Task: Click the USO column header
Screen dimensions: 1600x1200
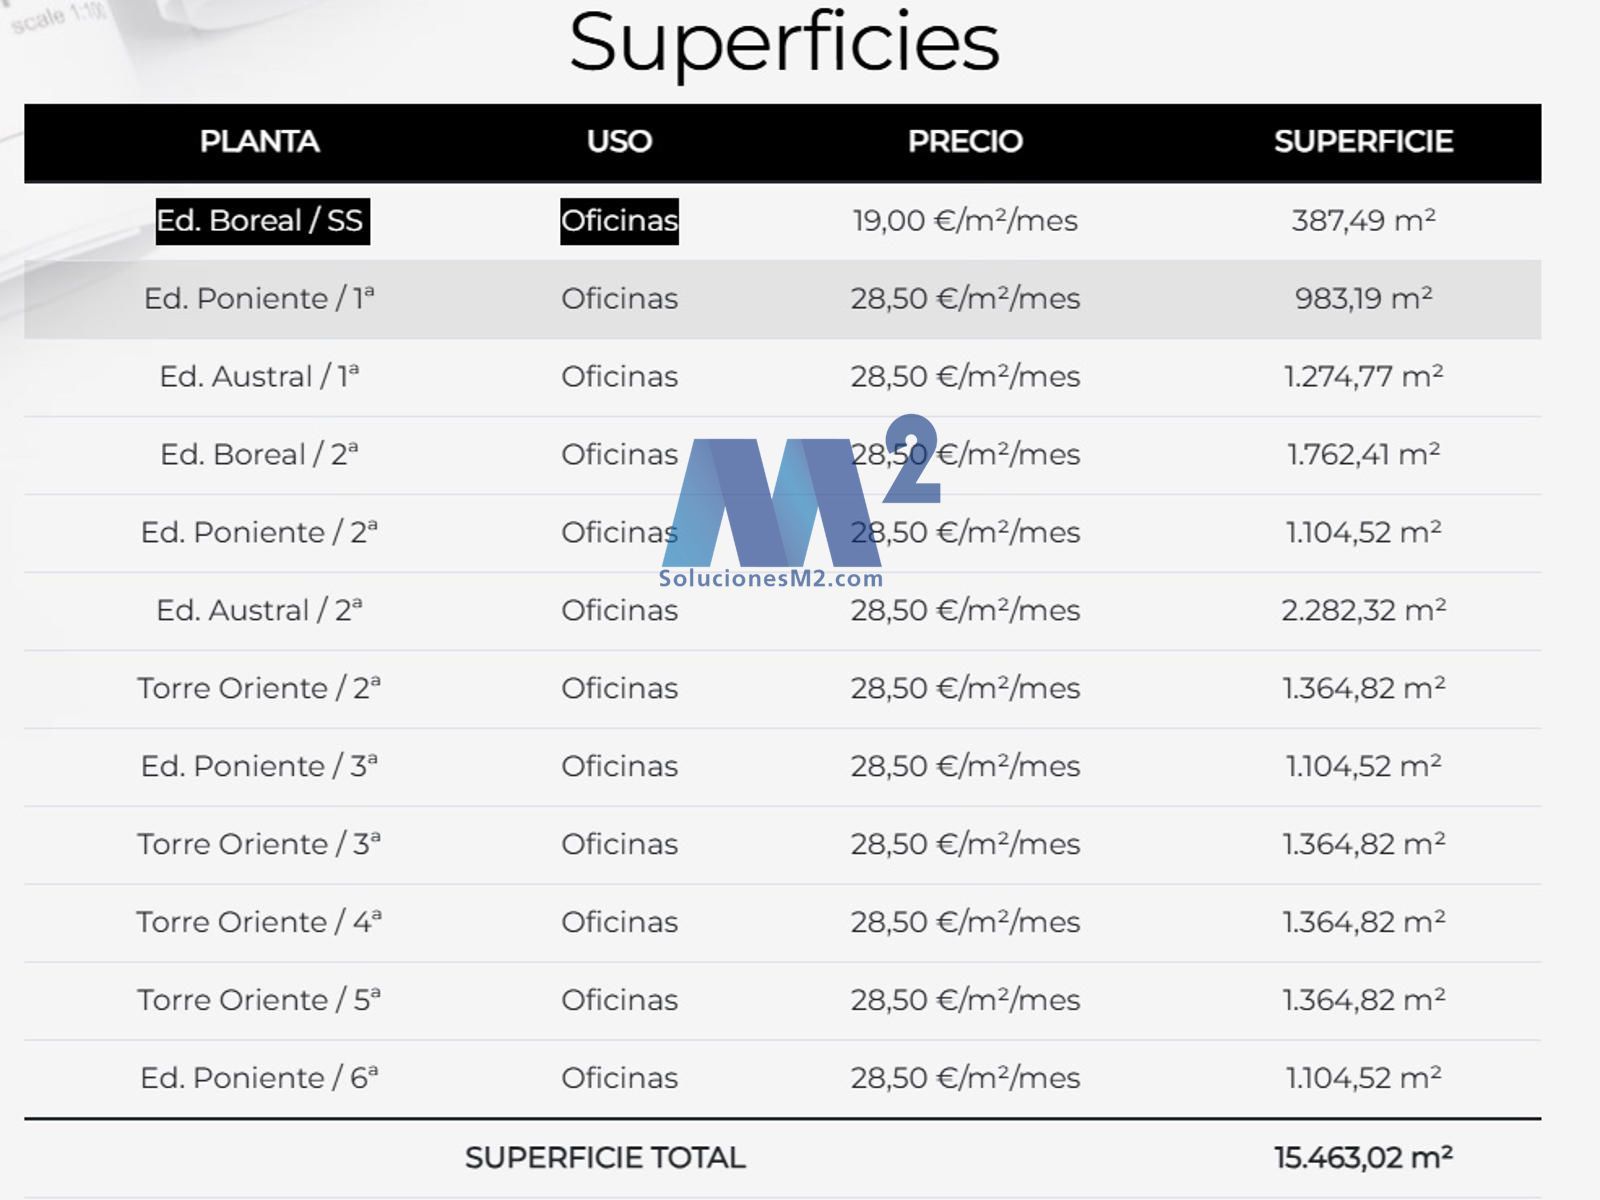Action: (x=619, y=141)
